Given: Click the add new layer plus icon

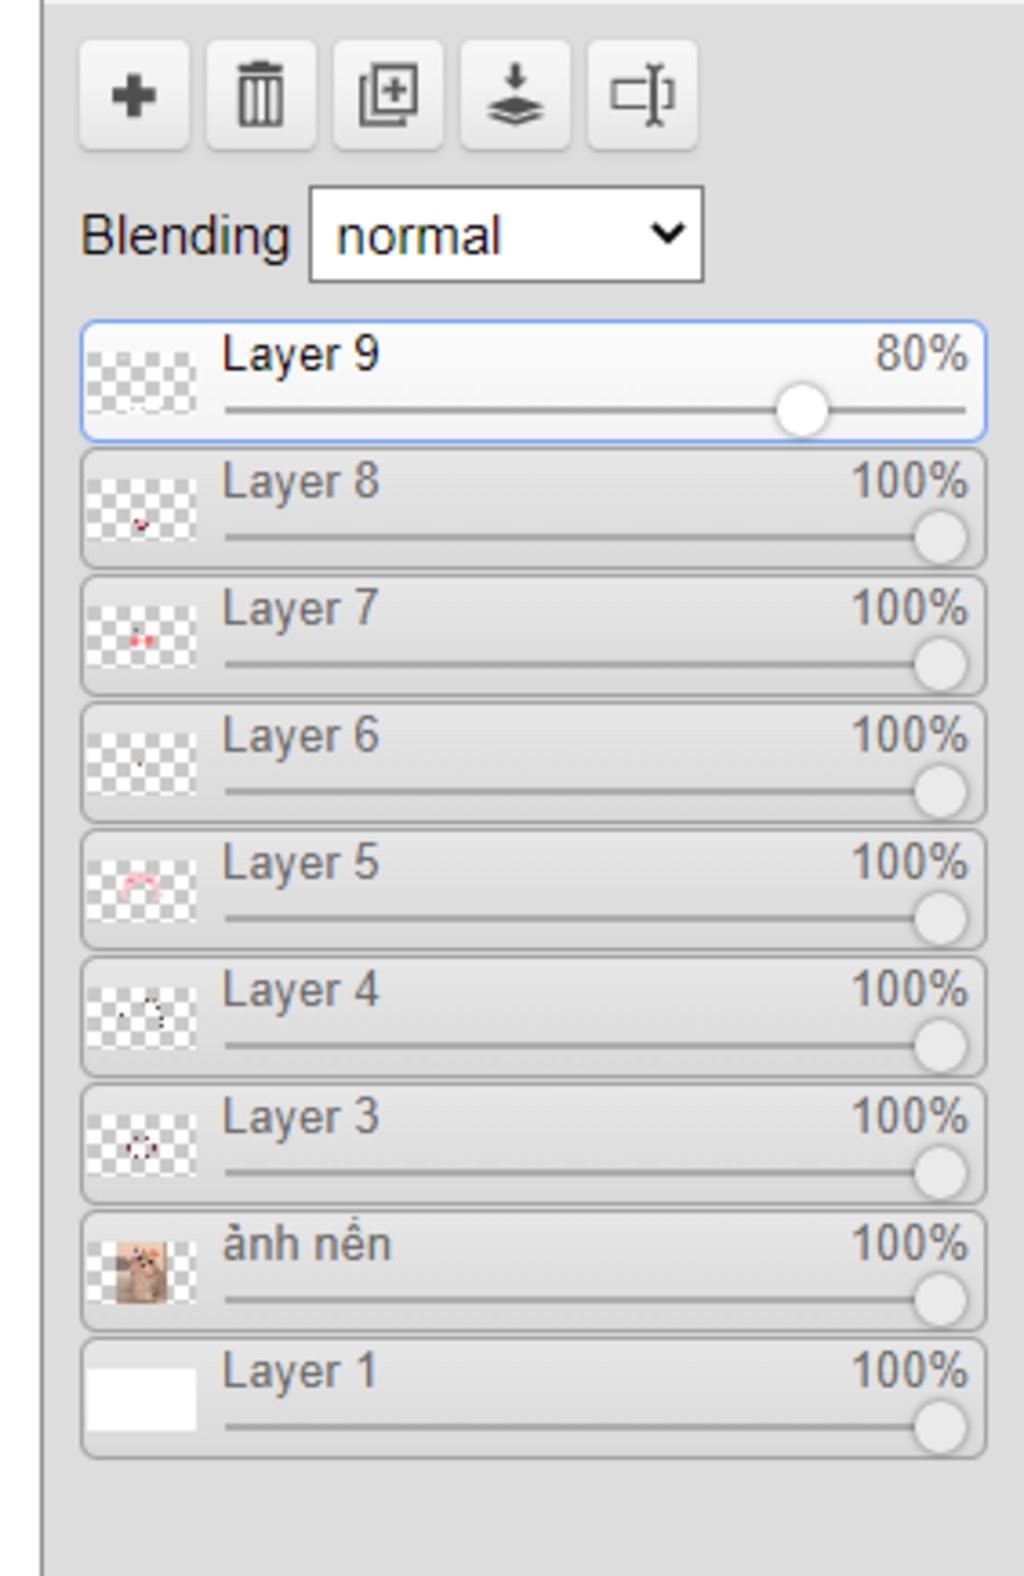Looking at the screenshot, I should 134,96.
